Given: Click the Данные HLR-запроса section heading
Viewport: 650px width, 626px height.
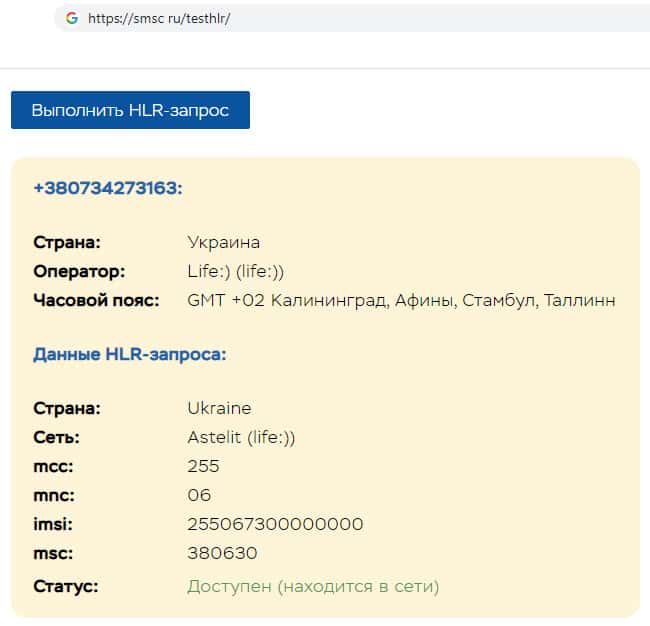Looking at the screenshot, I should [130, 354].
